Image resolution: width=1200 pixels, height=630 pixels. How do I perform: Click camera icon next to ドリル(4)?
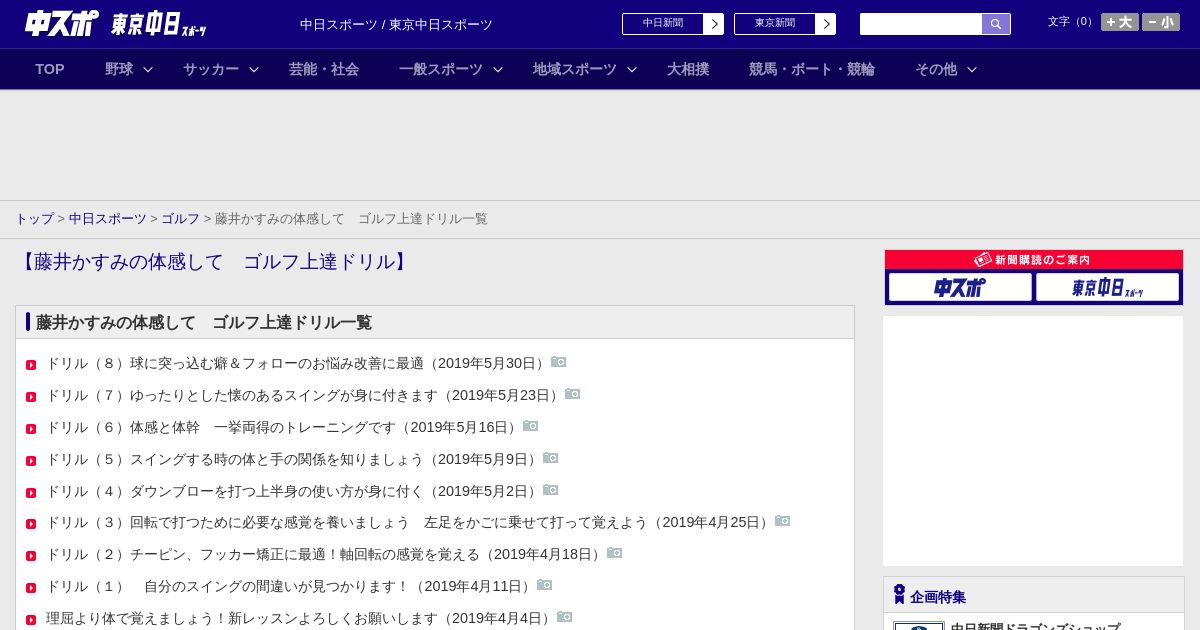(x=551, y=490)
